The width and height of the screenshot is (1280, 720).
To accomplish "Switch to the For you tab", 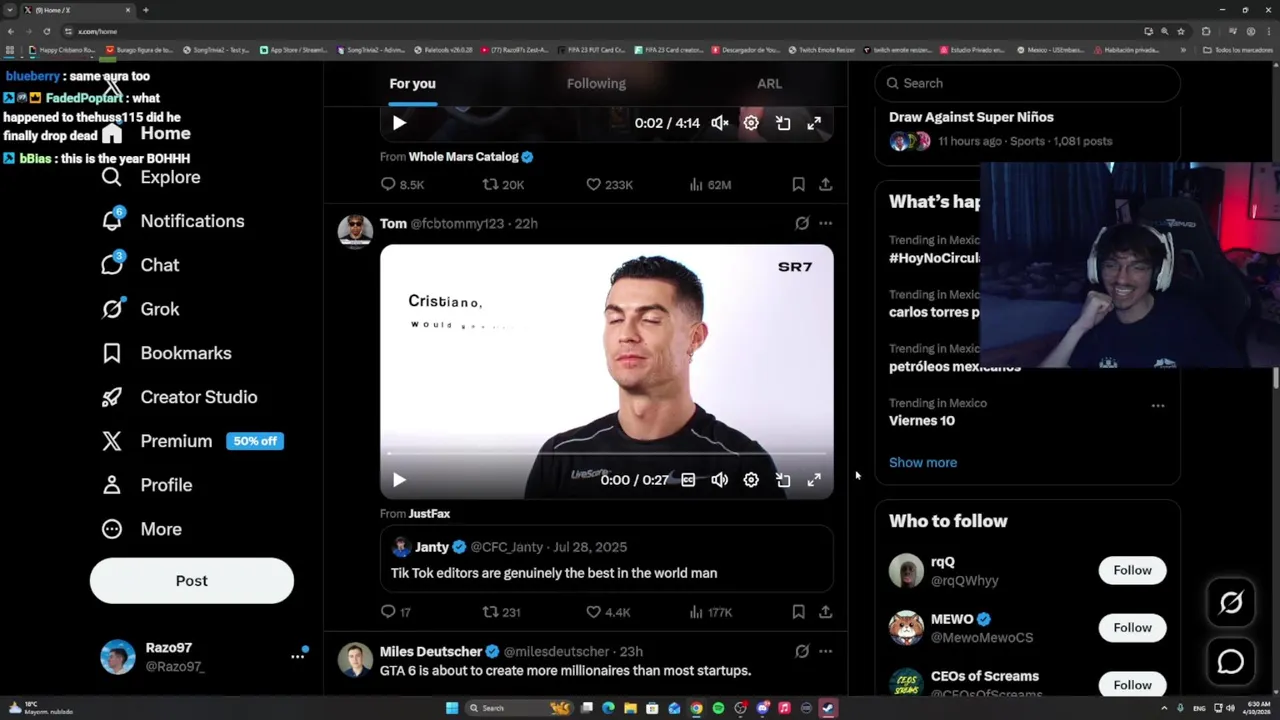I will tap(412, 83).
